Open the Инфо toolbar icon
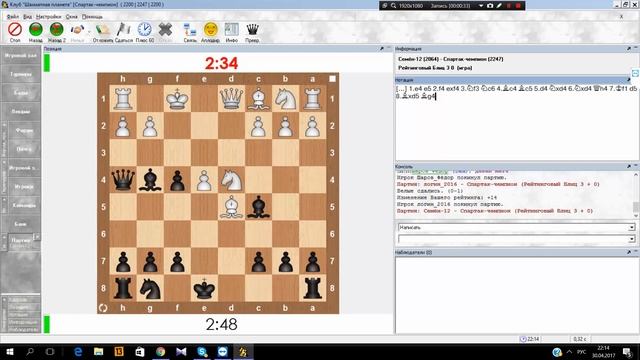 (231, 30)
